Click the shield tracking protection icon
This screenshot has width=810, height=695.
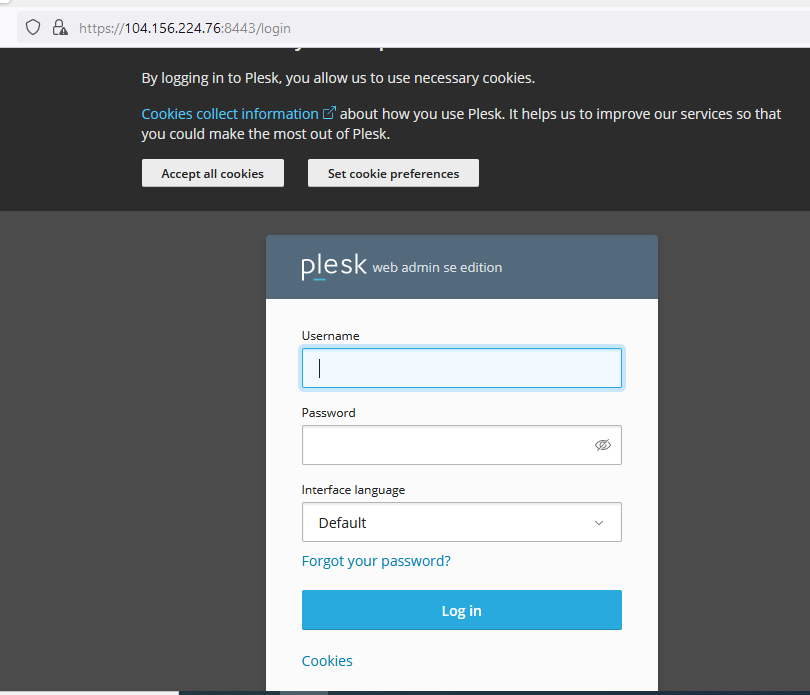33,27
